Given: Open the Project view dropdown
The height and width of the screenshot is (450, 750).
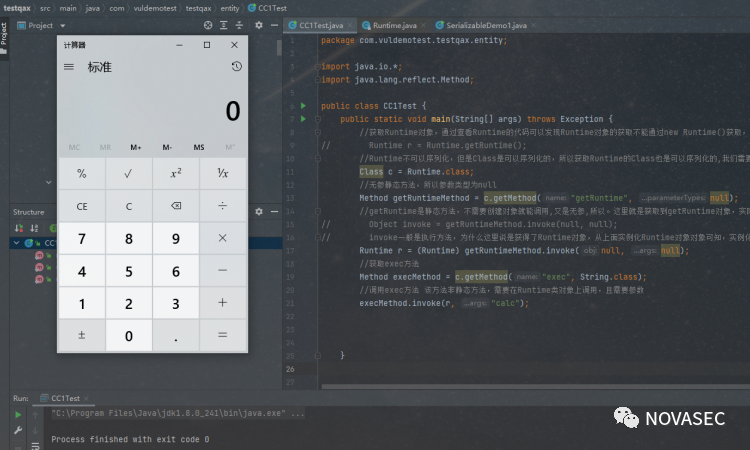Looking at the screenshot, I should (x=63, y=26).
